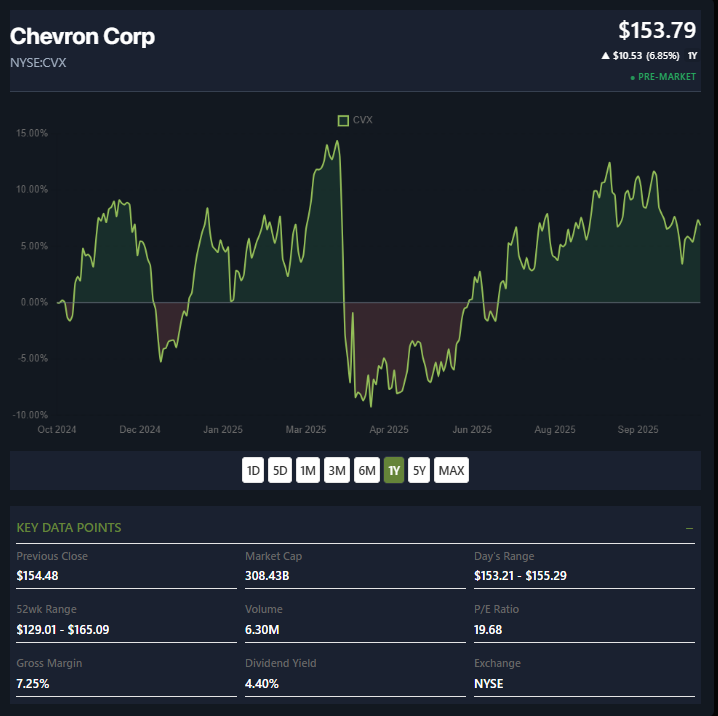Viewport: 718px width, 716px height.
Task: Switch chart to 5D range
Action: click(281, 470)
